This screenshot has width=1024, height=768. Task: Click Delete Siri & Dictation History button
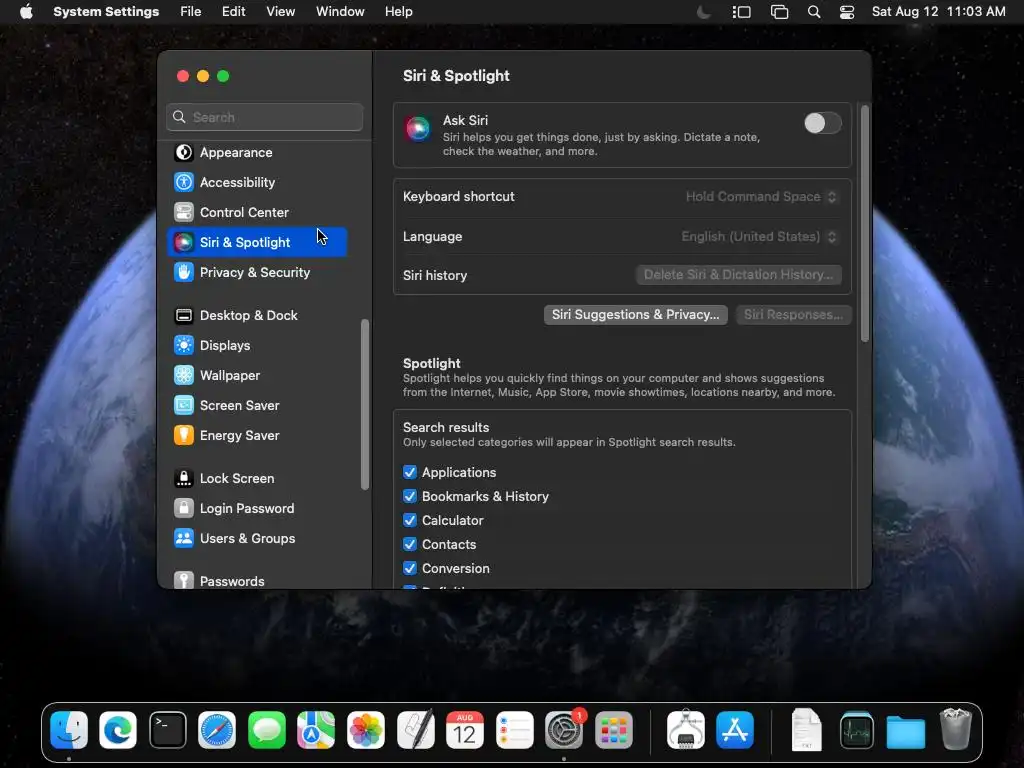click(739, 275)
